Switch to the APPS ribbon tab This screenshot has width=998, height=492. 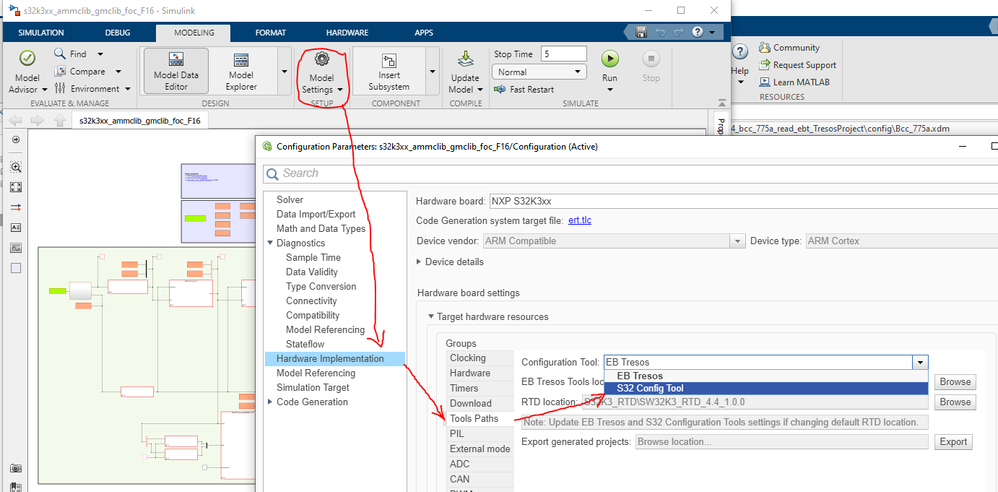pos(423,33)
